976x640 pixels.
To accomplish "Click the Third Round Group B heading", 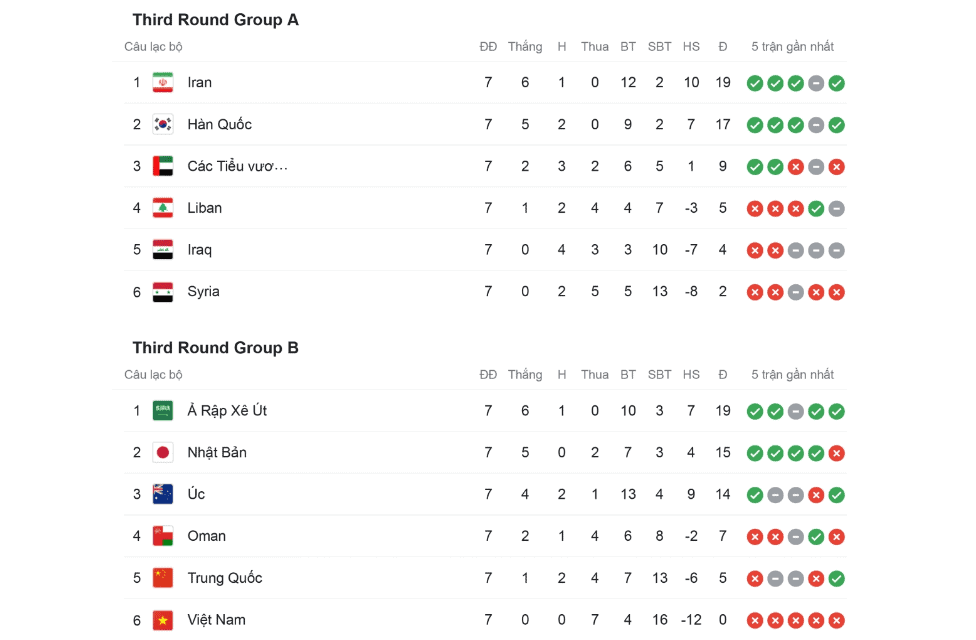I will pyautogui.click(x=215, y=348).
